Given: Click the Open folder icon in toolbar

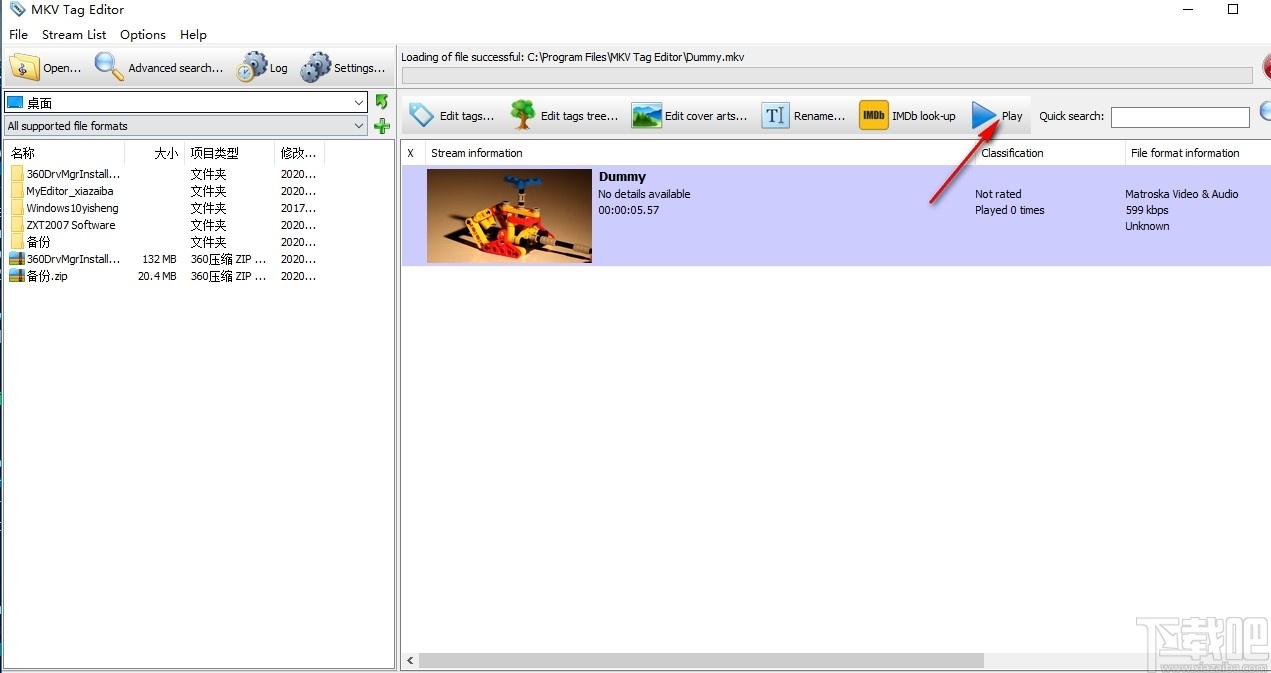Looking at the screenshot, I should pos(24,67).
